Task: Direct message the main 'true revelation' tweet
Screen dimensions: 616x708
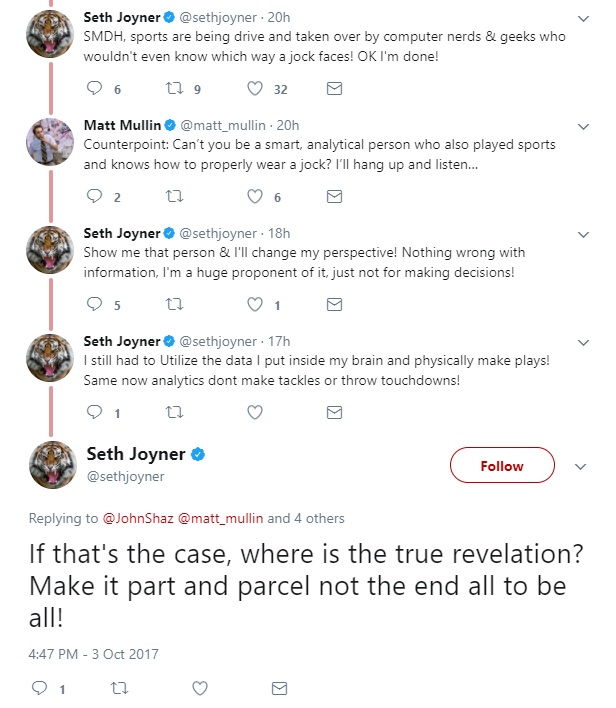Action: point(280,688)
